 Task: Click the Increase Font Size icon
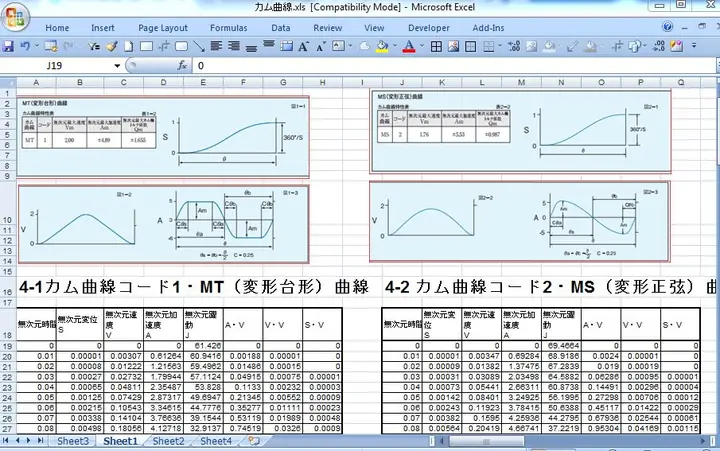click(x=303, y=46)
